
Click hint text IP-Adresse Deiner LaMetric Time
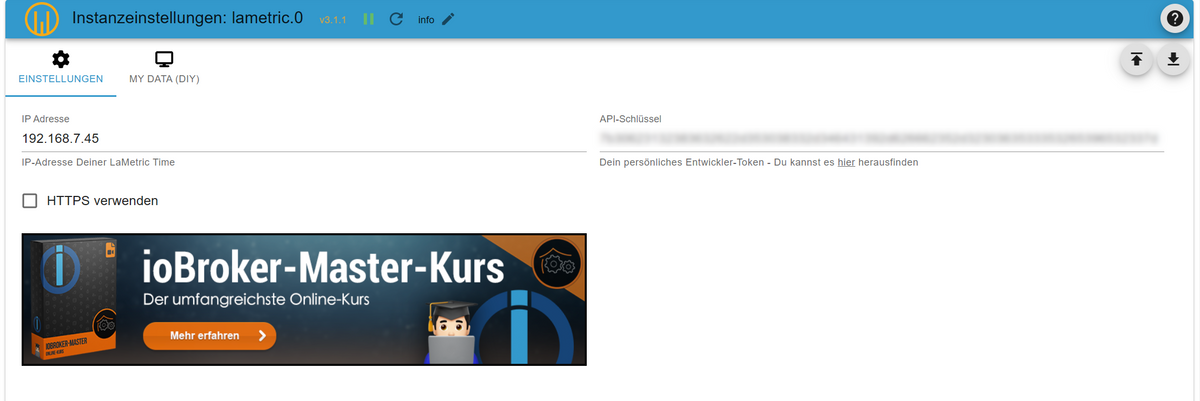(99, 162)
